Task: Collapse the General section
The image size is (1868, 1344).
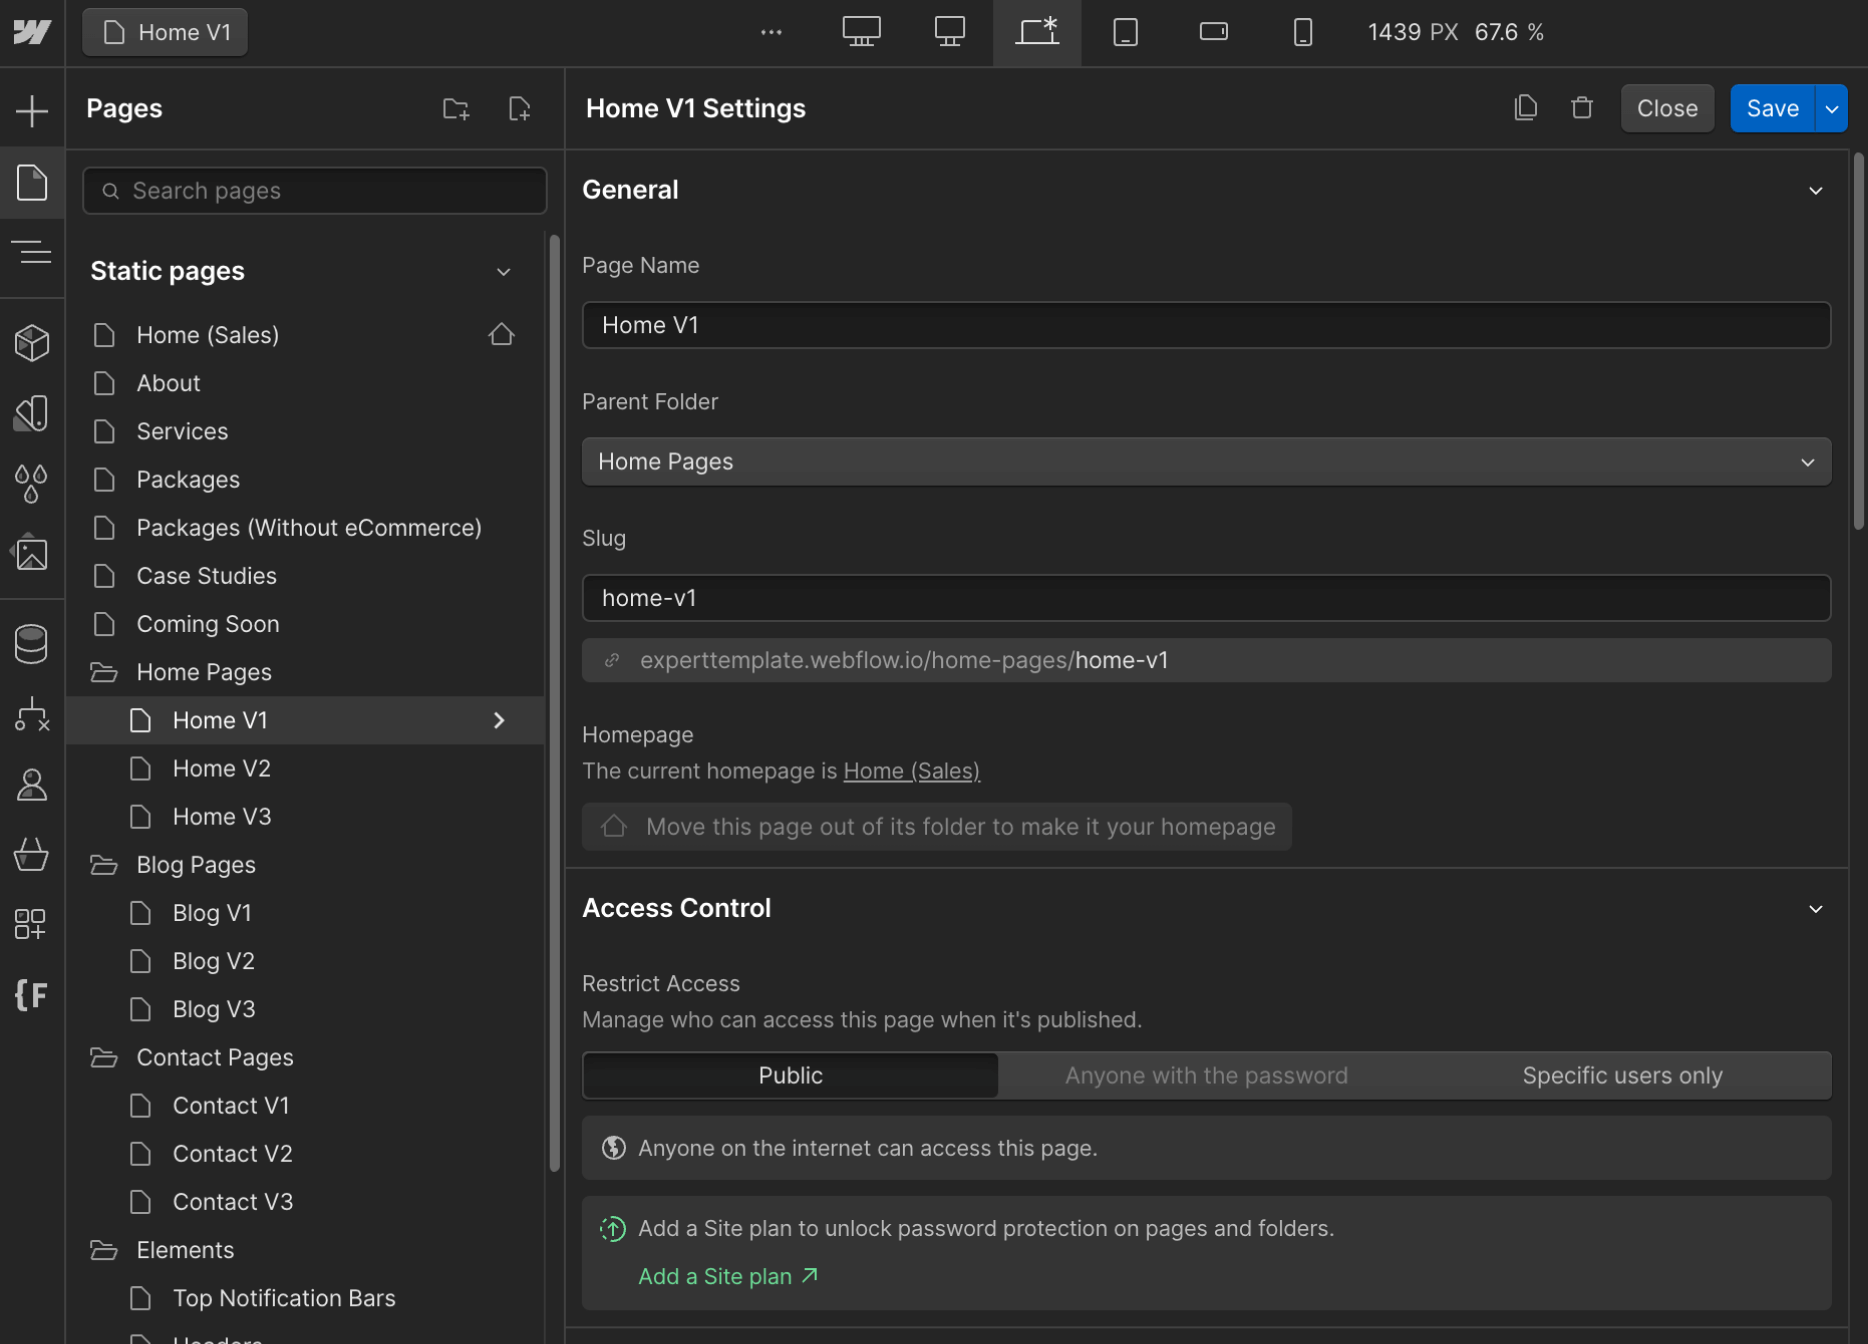Action: pyautogui.click(x=1817, y=190)
